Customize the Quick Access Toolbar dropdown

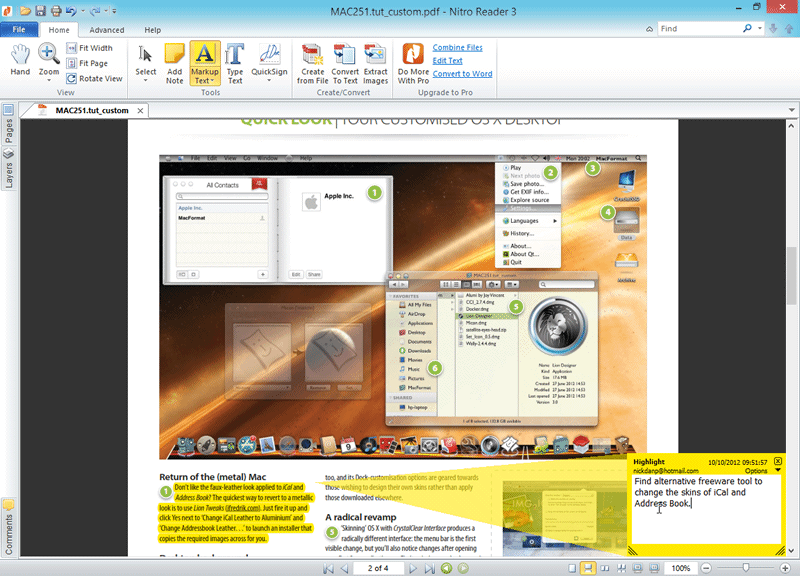tap(114, 10)
